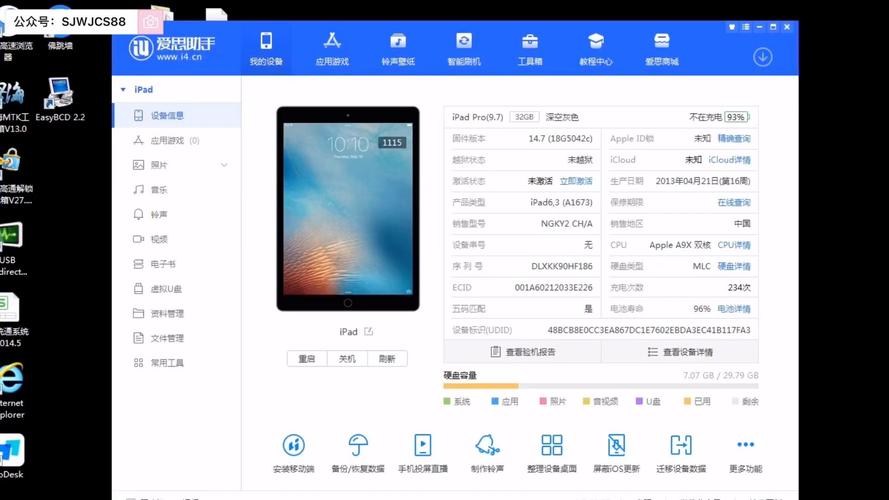
Task: Open Internet Explorer desktop icon
Action: (11, 391)
